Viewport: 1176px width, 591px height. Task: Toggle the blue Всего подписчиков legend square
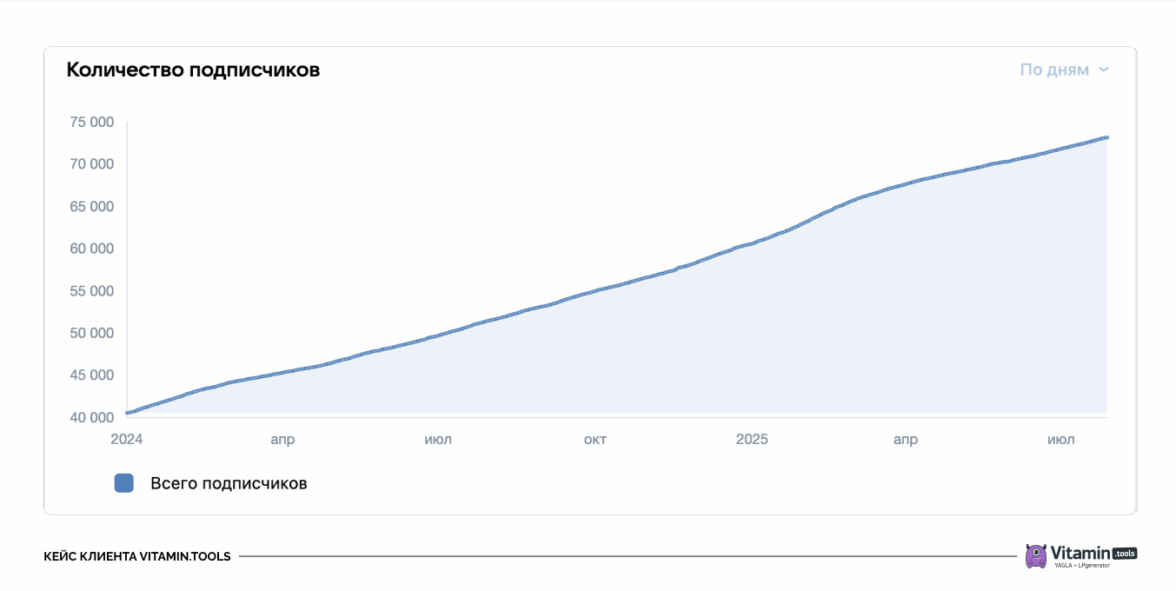coord(124,483)
